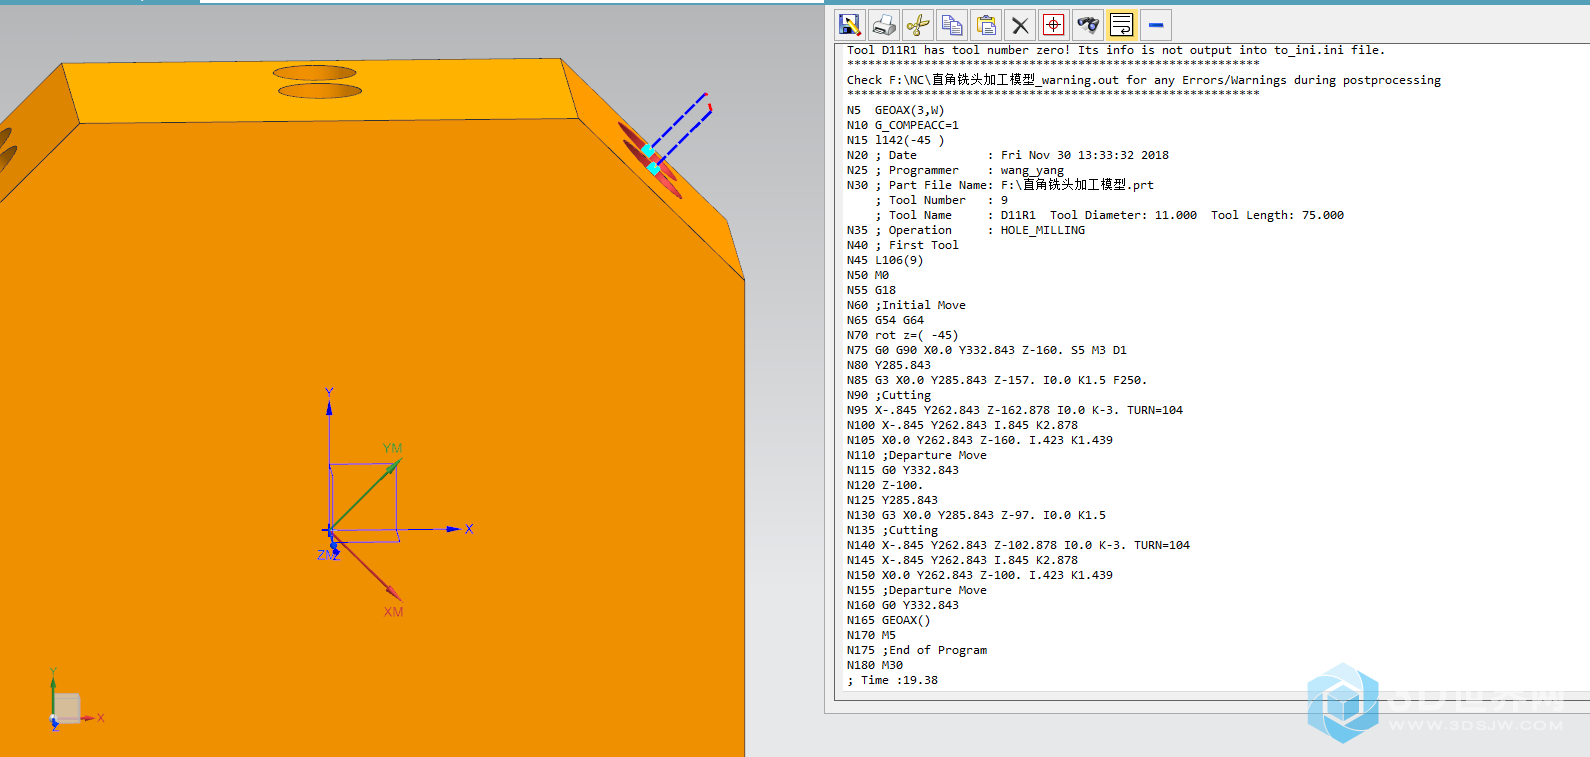Select the view triad cube in viewport corner

[x=67, y=707]
